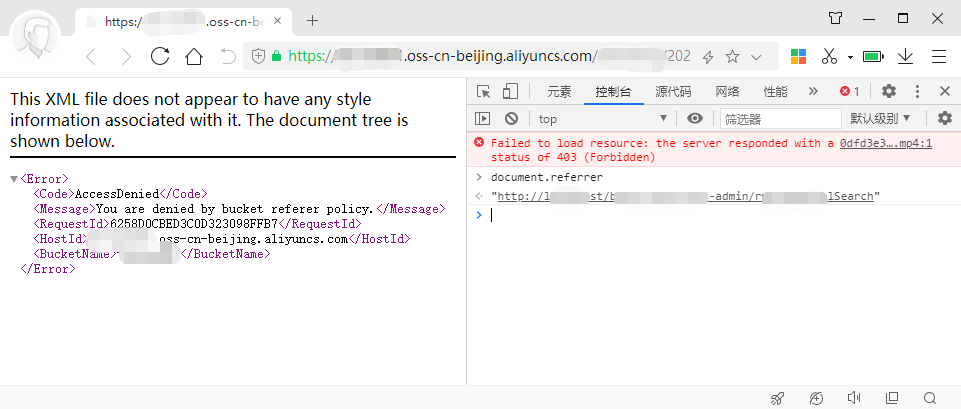Open zoom magnifier in status bar
Image resolution: width=961 pixels, height=409 pixels.
point(930,397)
